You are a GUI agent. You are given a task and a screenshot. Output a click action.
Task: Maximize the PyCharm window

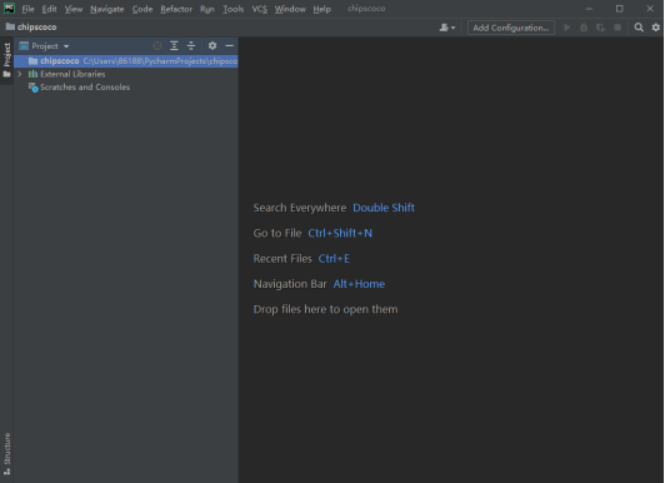pos(620,9)
